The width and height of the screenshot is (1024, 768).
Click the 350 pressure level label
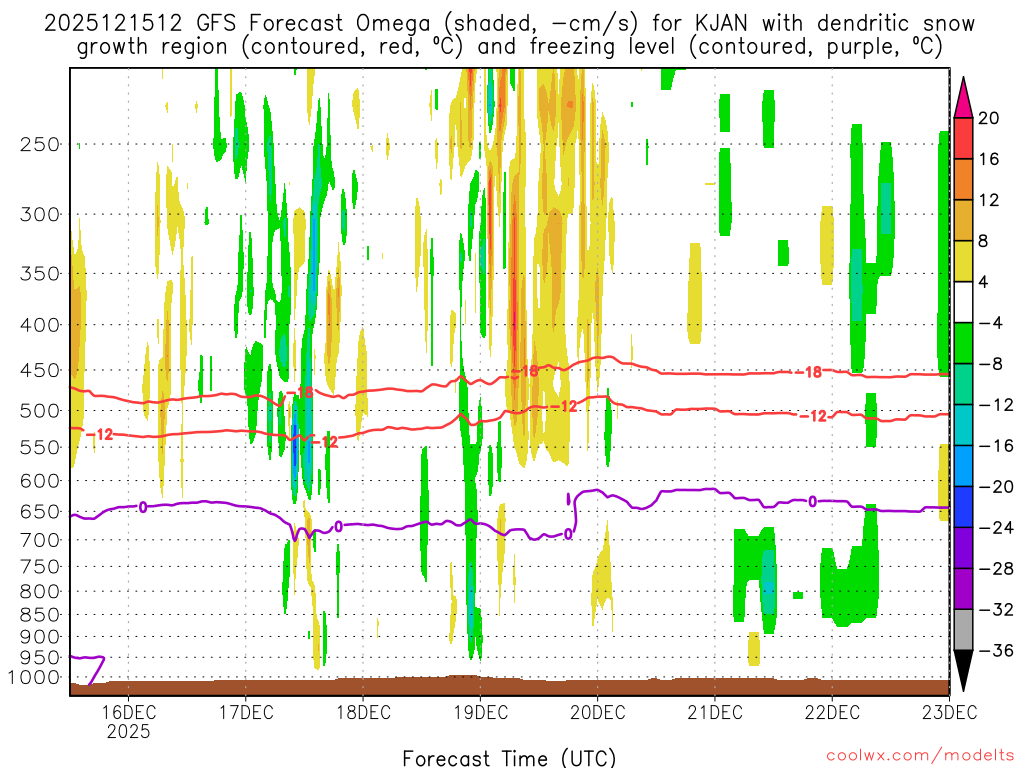point(40,273)
